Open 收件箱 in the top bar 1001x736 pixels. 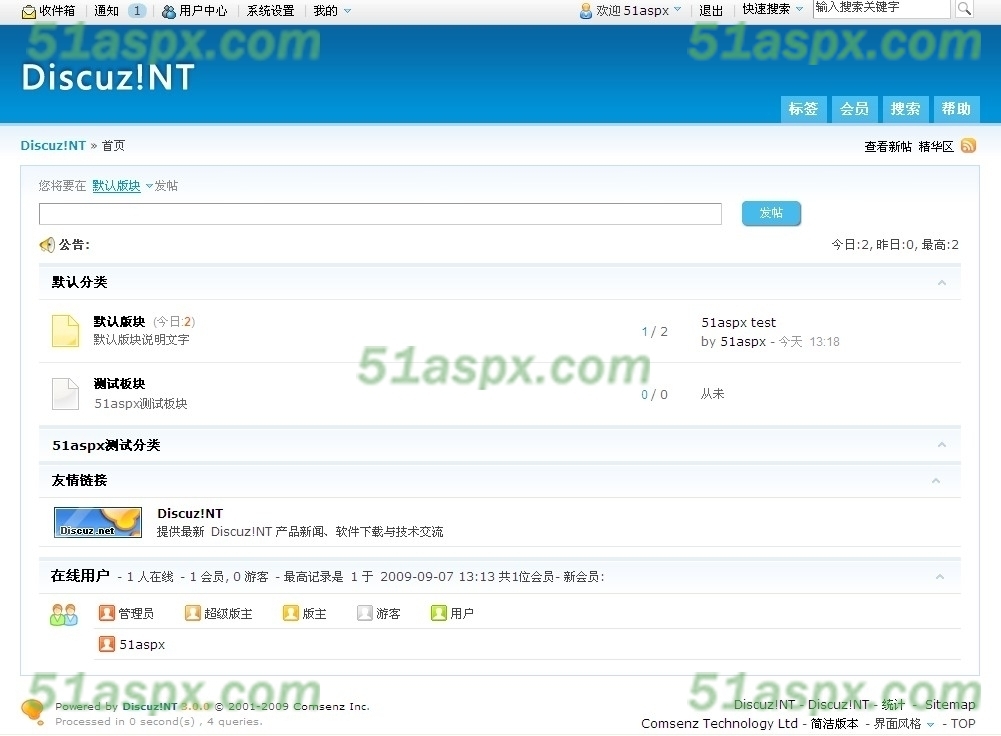click(57, 11)
